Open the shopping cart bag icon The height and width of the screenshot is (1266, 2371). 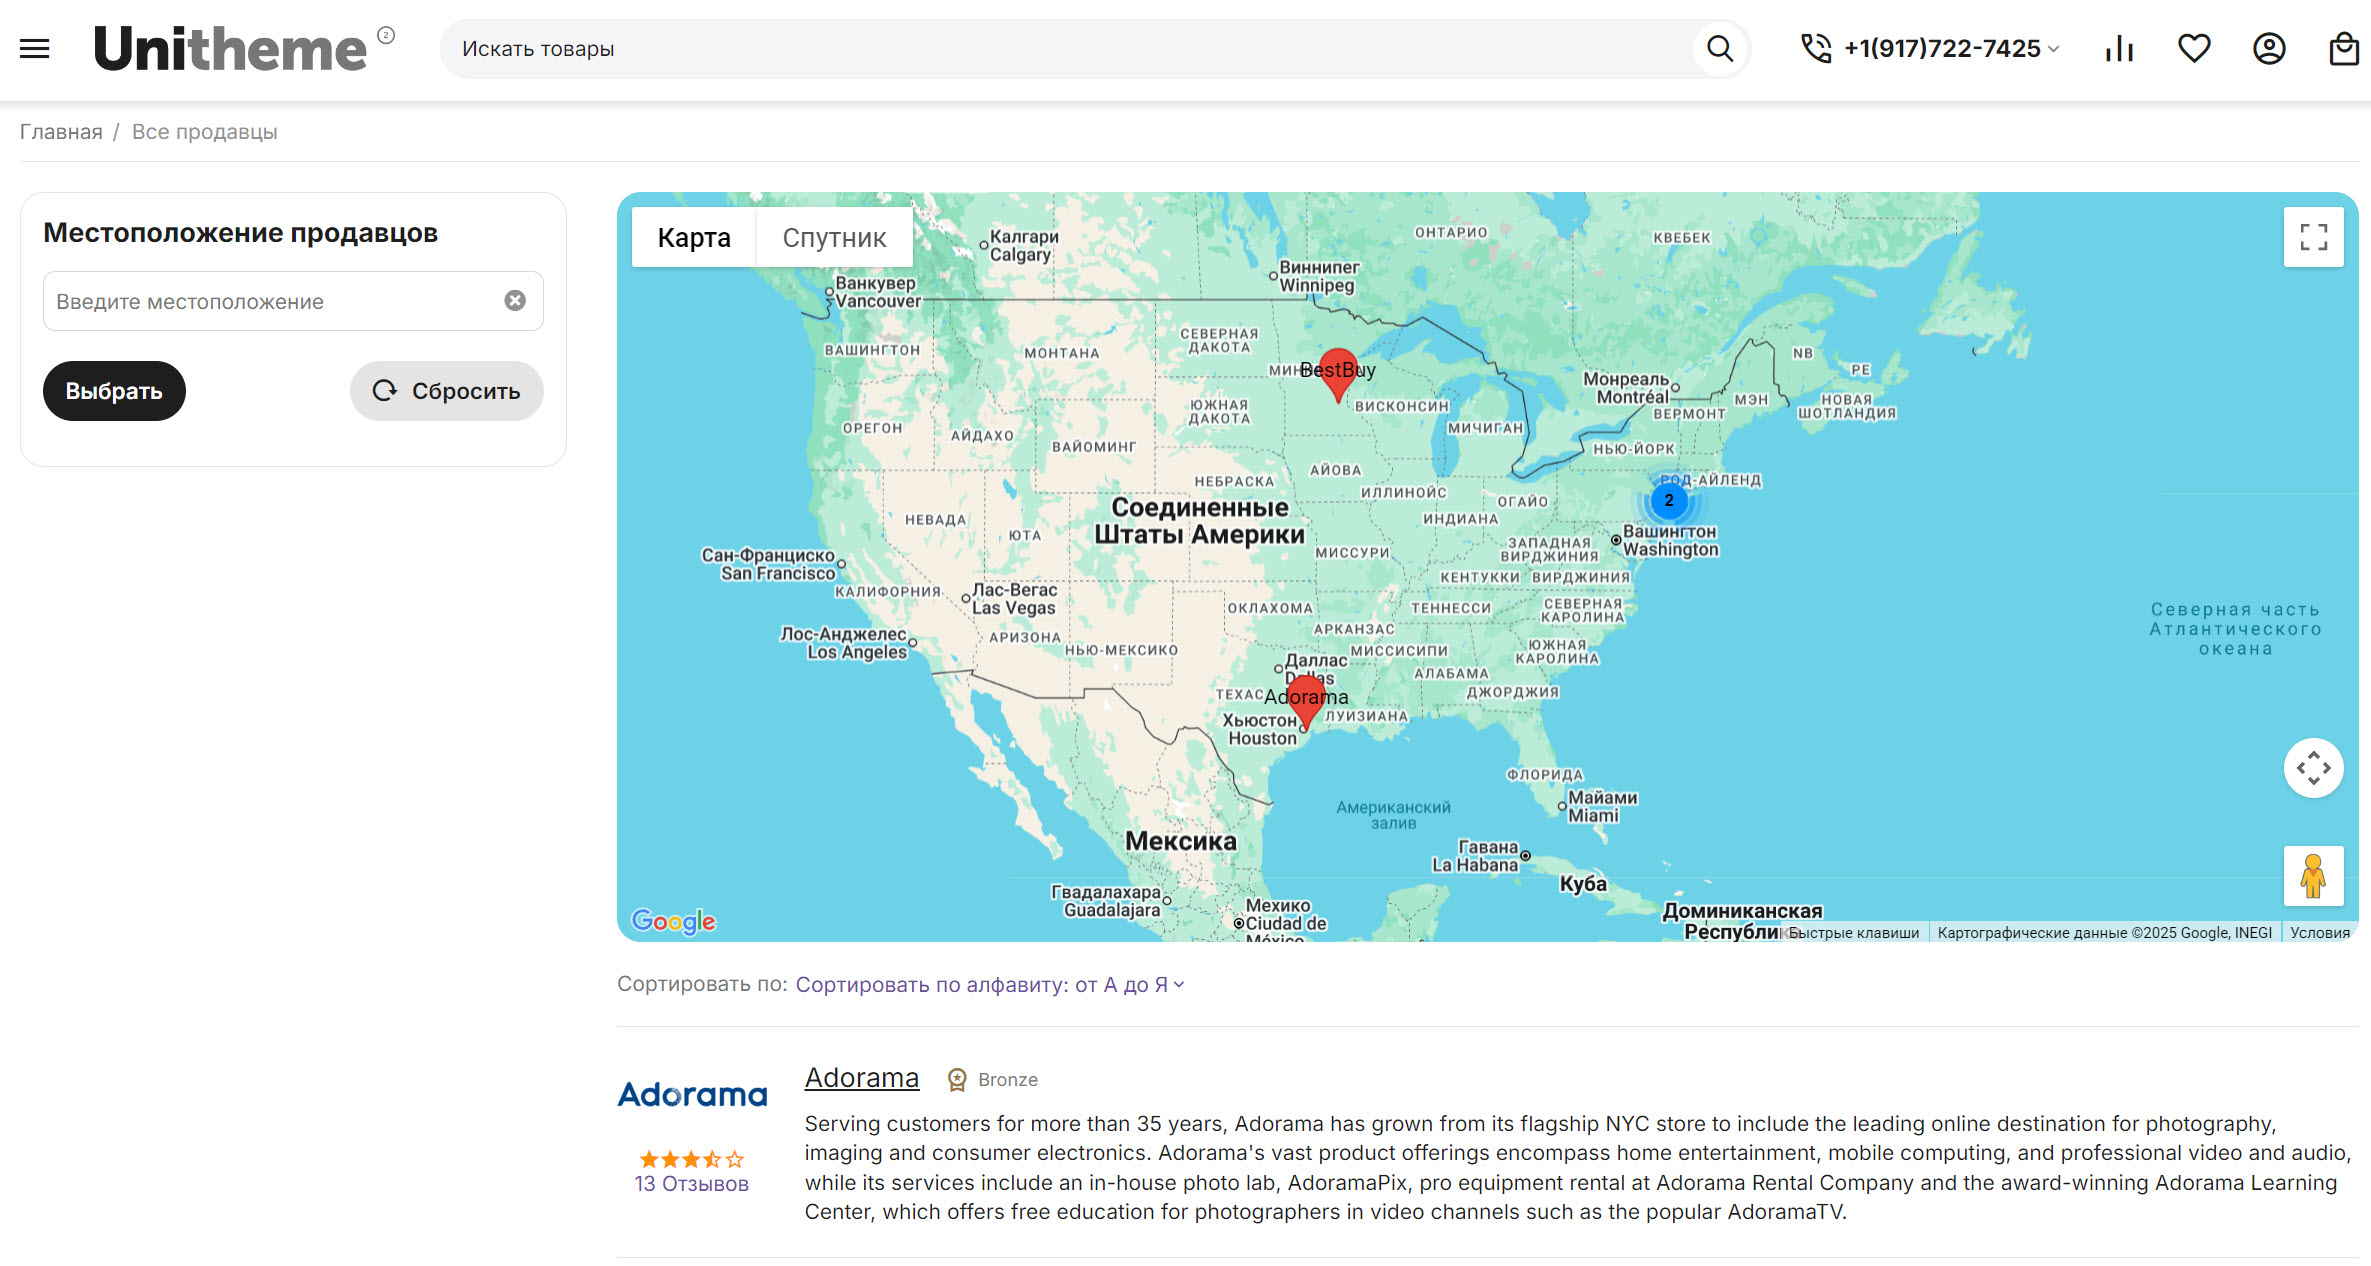coord(2344,48)
